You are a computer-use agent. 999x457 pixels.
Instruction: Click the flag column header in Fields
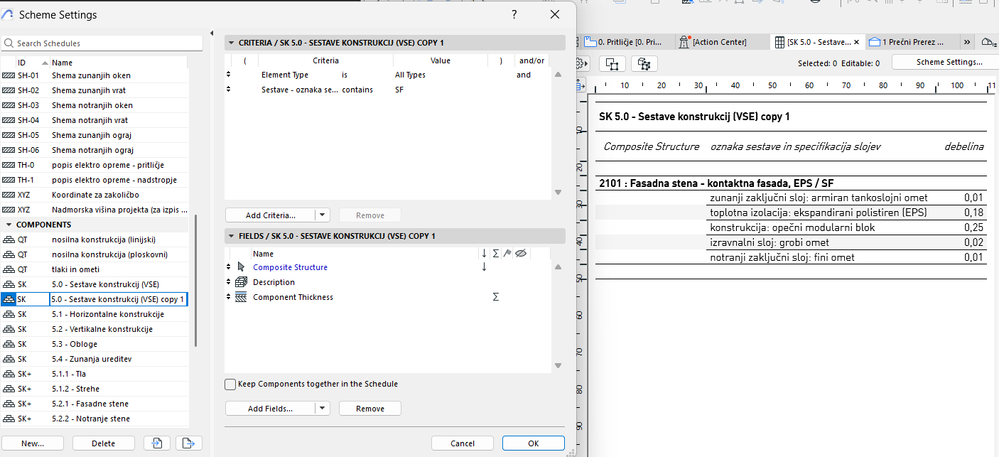[x=507, y=254]
